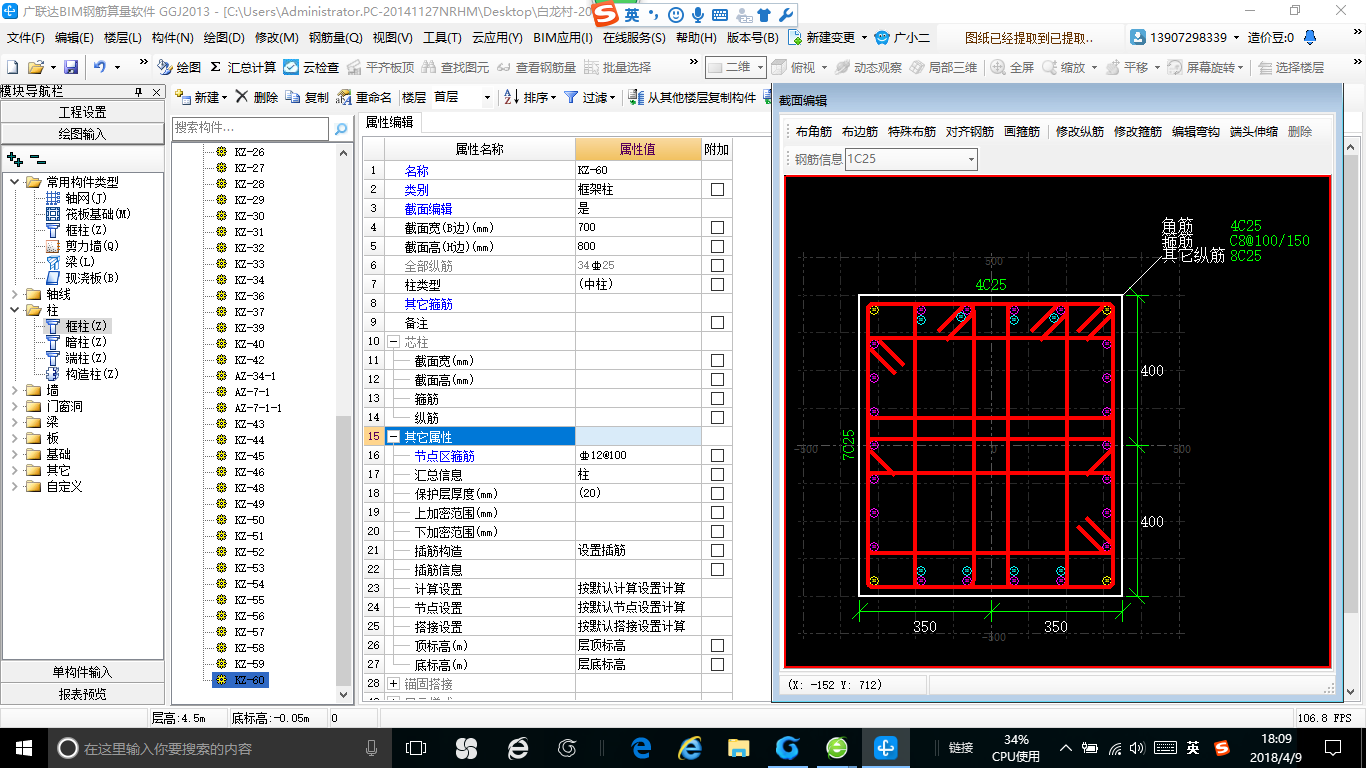Click 新建变更 button
Screen dimensions: 1366x768
[x=828, y=38]
